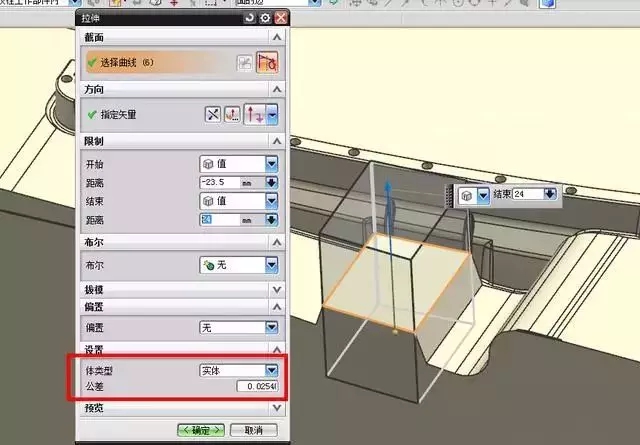Collapse the 截面 section
Viewport: 640px width, 445px height.
click(278, 37)
